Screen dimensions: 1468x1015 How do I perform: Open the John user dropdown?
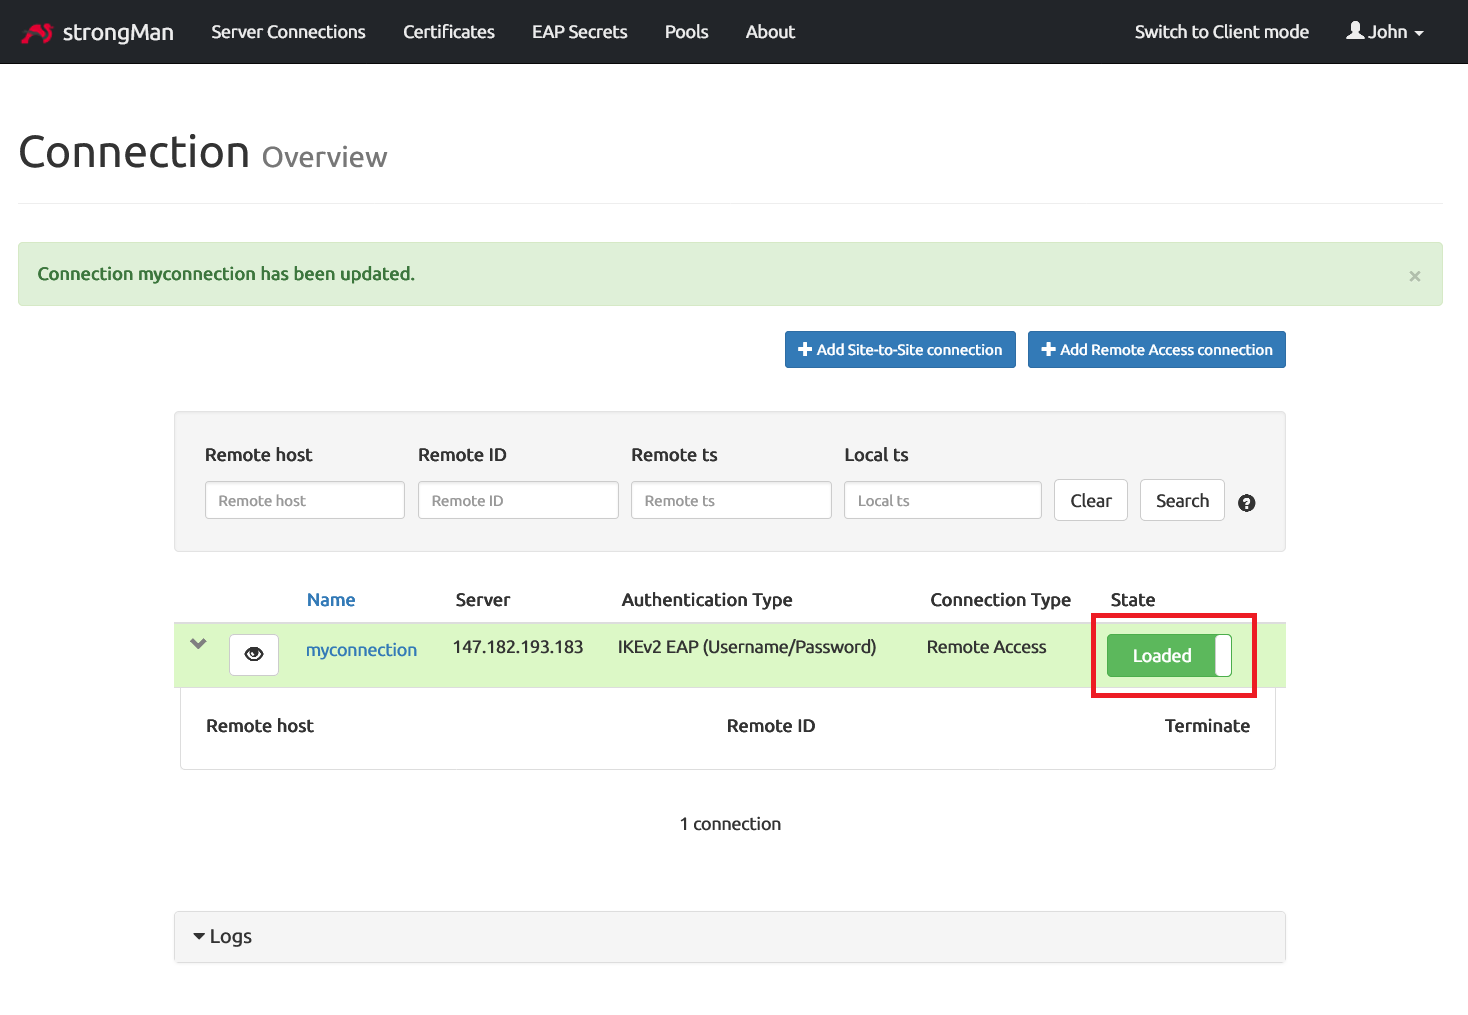point(1384,32)
